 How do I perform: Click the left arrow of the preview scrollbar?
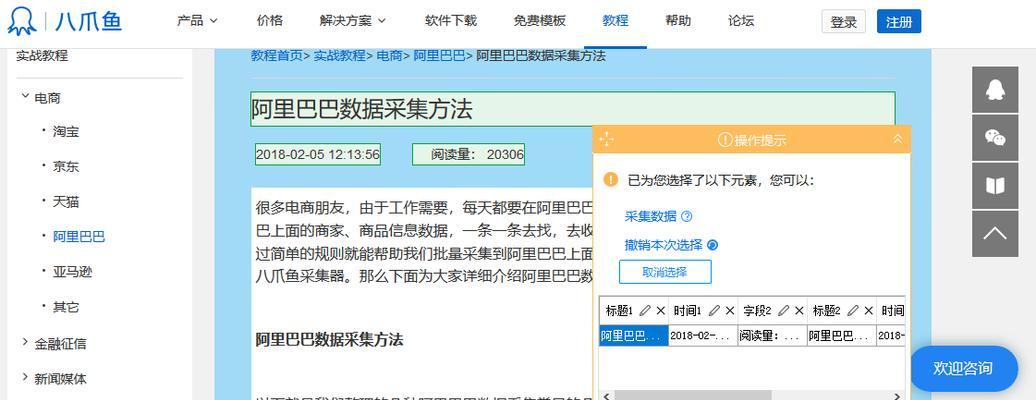tap(606, 395)
